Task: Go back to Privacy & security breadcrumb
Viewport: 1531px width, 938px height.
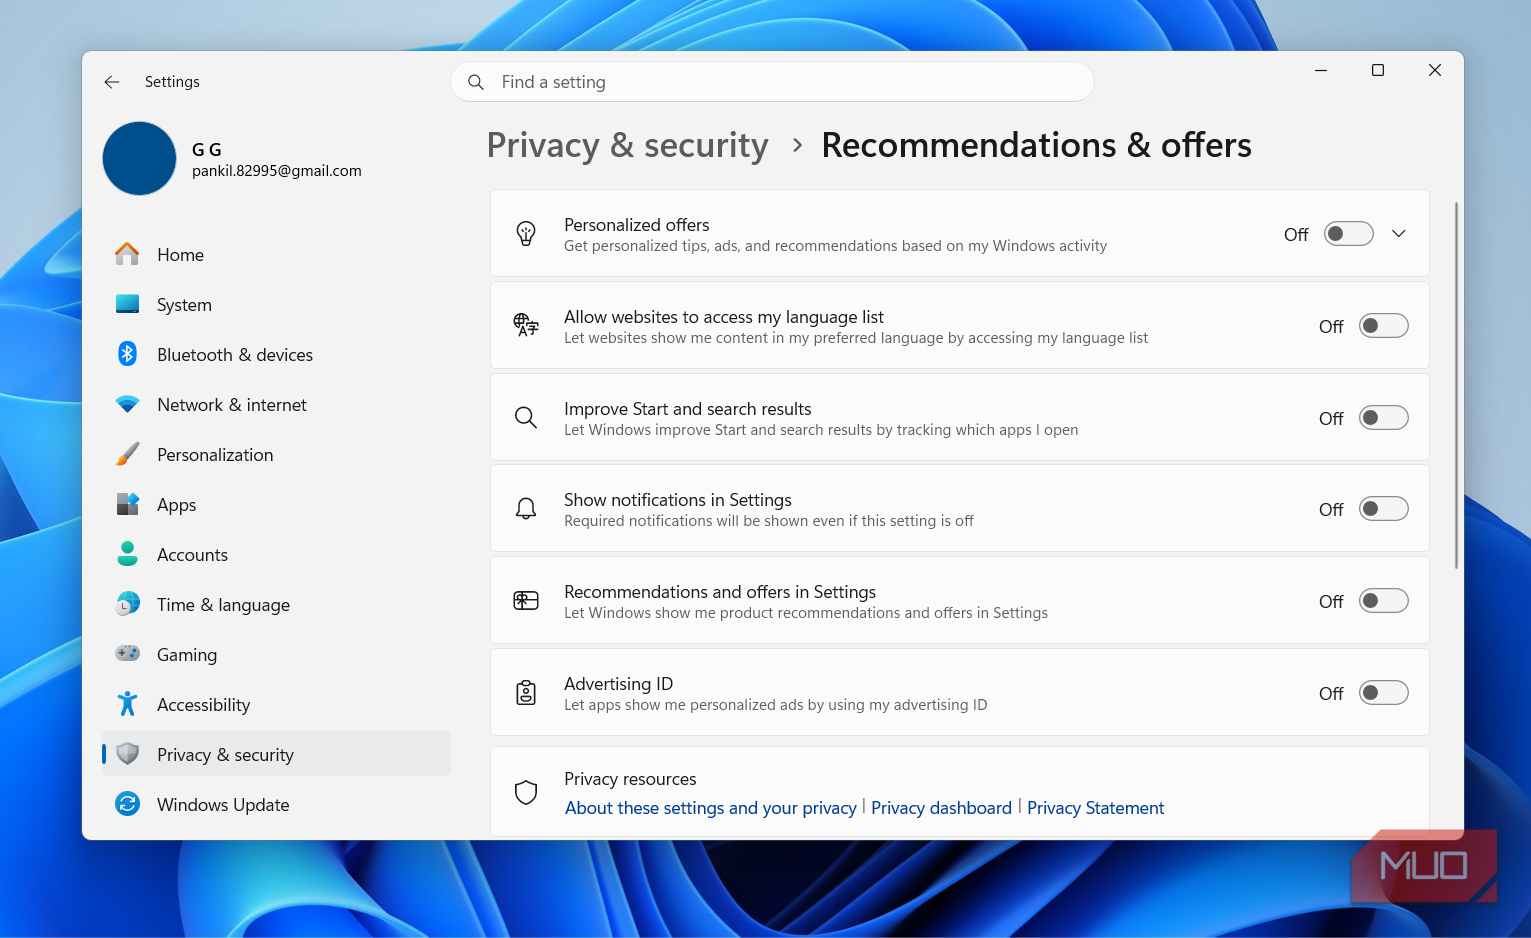Action: click(628, 146)
